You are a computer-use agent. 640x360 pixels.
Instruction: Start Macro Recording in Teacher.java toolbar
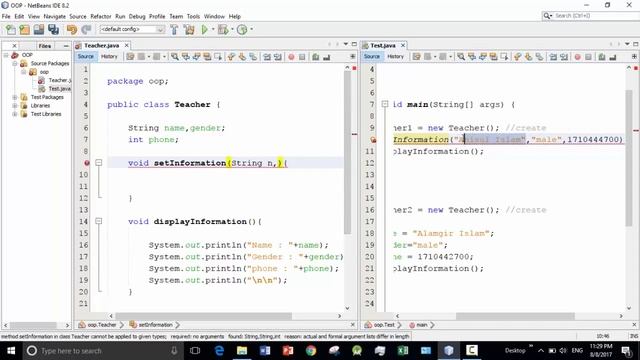tap(291, 57)
